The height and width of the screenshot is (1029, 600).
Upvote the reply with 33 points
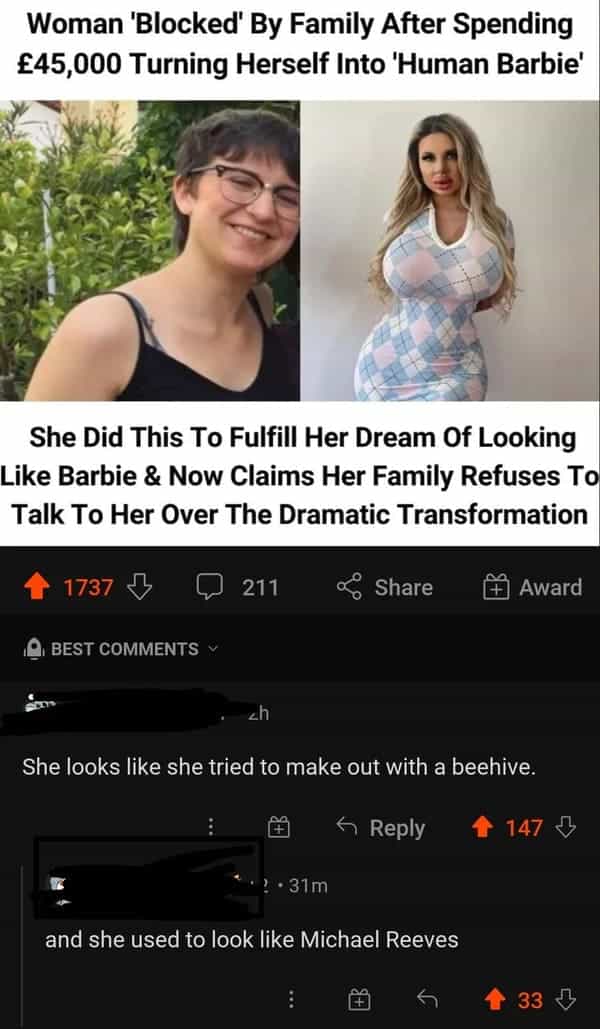click(495, 999)
